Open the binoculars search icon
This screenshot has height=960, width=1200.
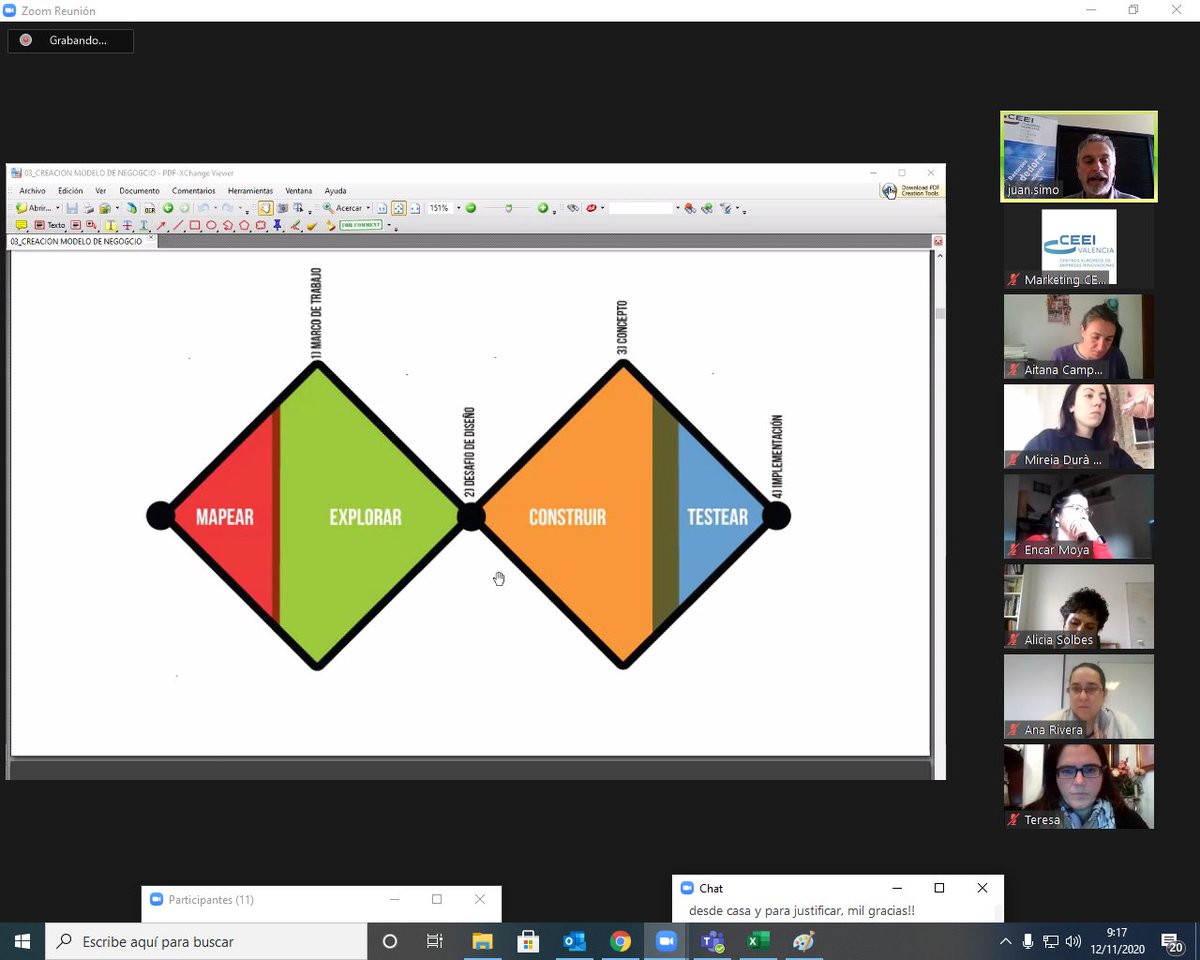(572, 208)
